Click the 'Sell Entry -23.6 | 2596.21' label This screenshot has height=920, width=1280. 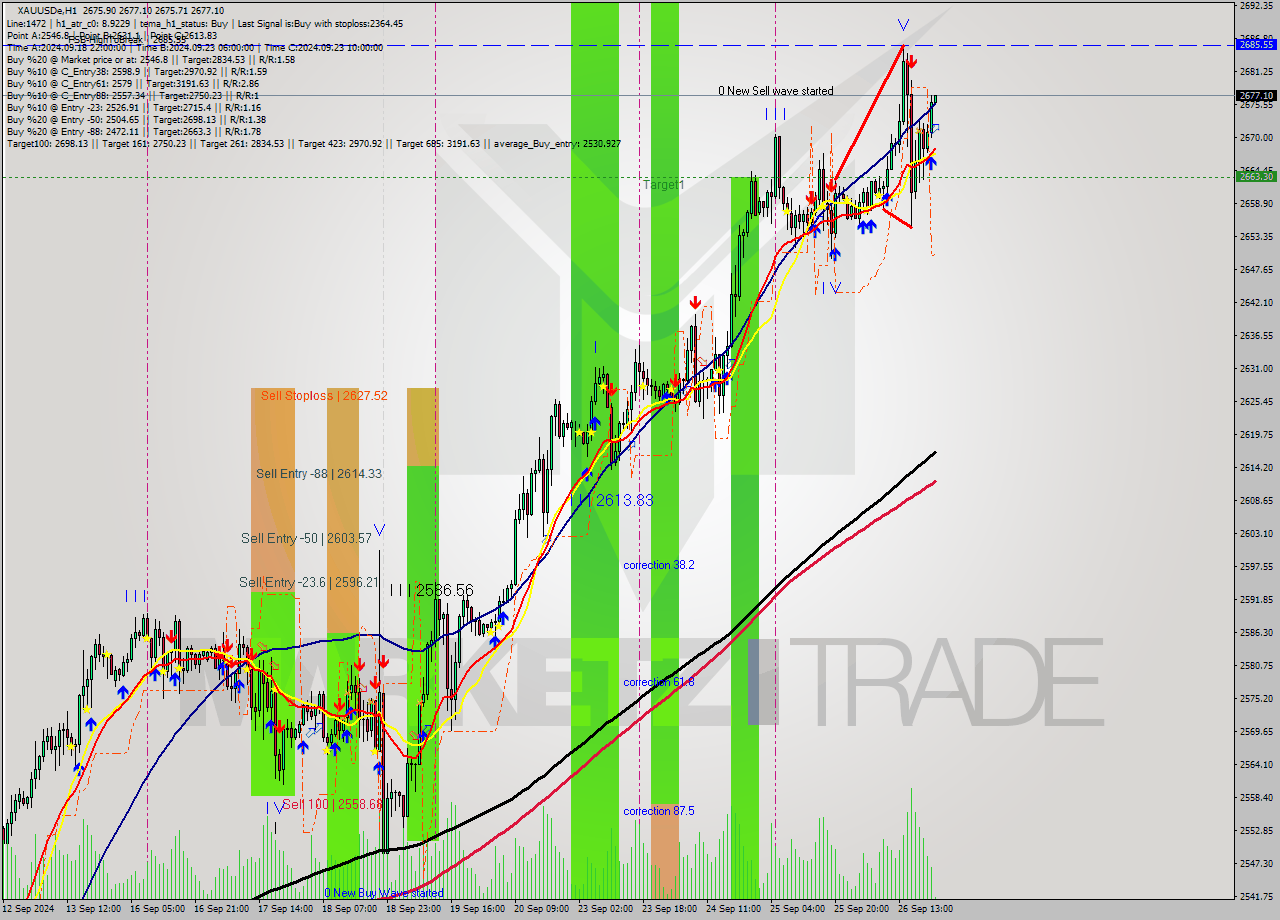point(308,582)
